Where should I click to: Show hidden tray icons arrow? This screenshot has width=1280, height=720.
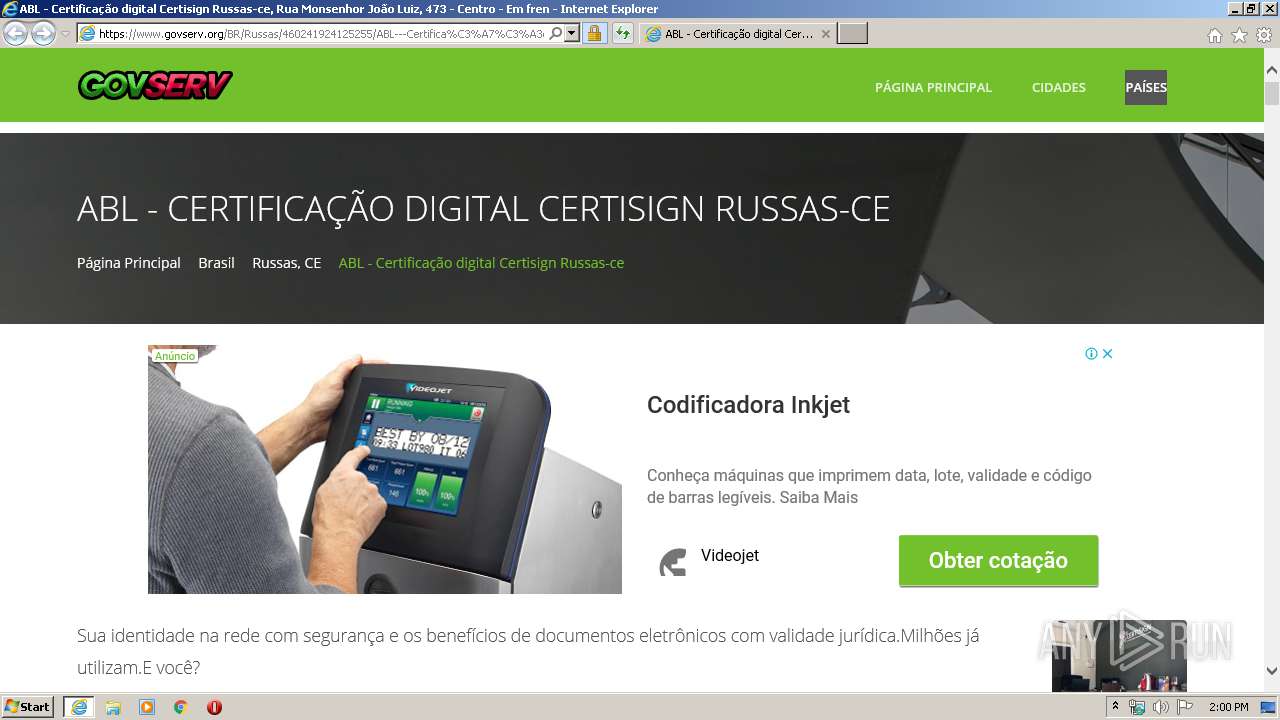[x=1115, y=707]
